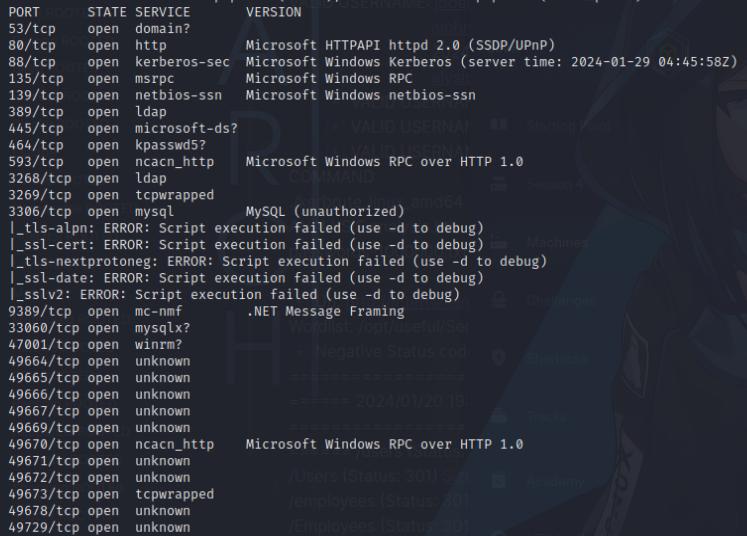The height and width of the screenshot is (536, 747).
Task: Click the 445/tcp microsoft-ds? entry
Action: [123, 129]
